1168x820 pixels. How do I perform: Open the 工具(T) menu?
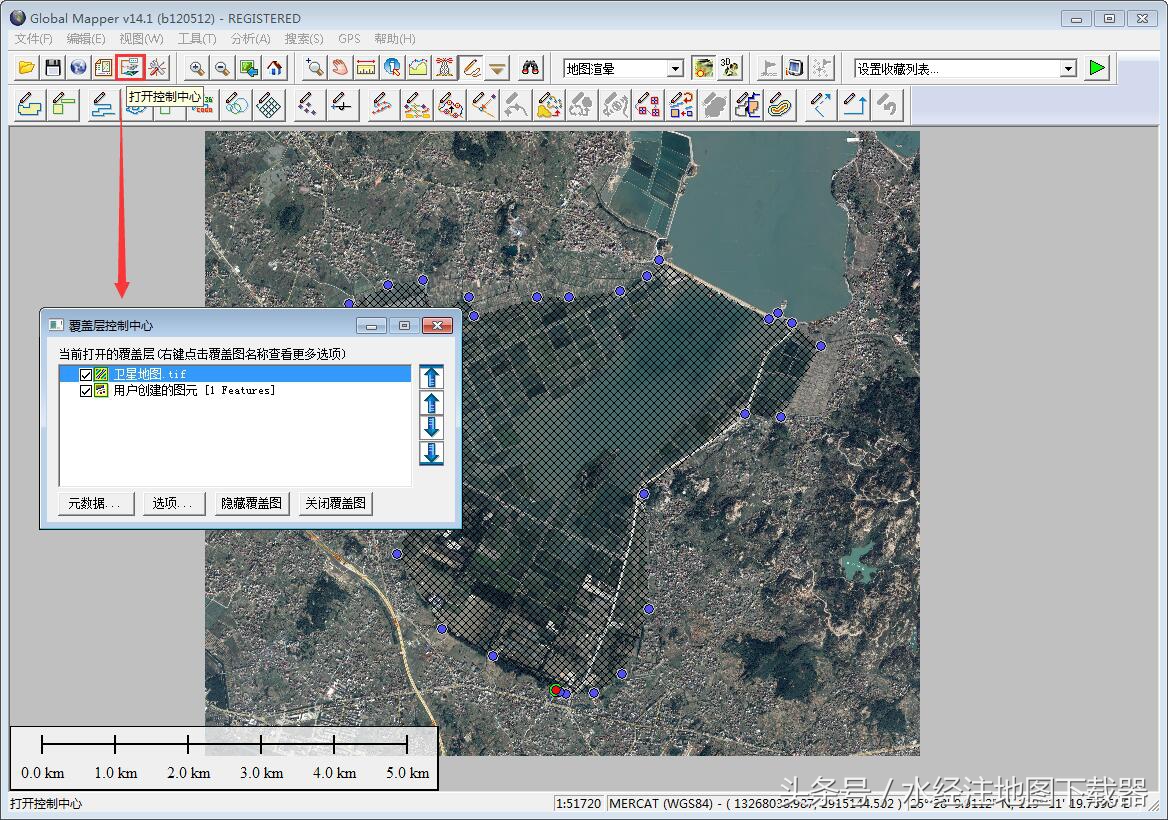pos(196,39)
